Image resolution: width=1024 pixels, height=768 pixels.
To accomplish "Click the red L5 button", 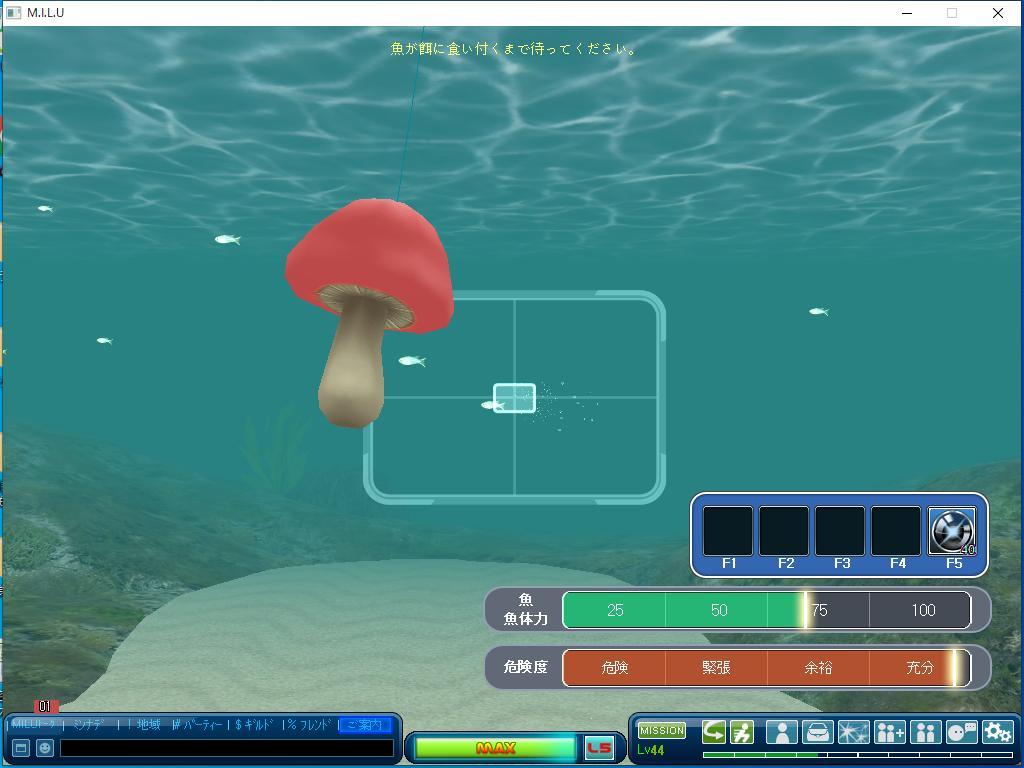I will (x=598, y=748).
